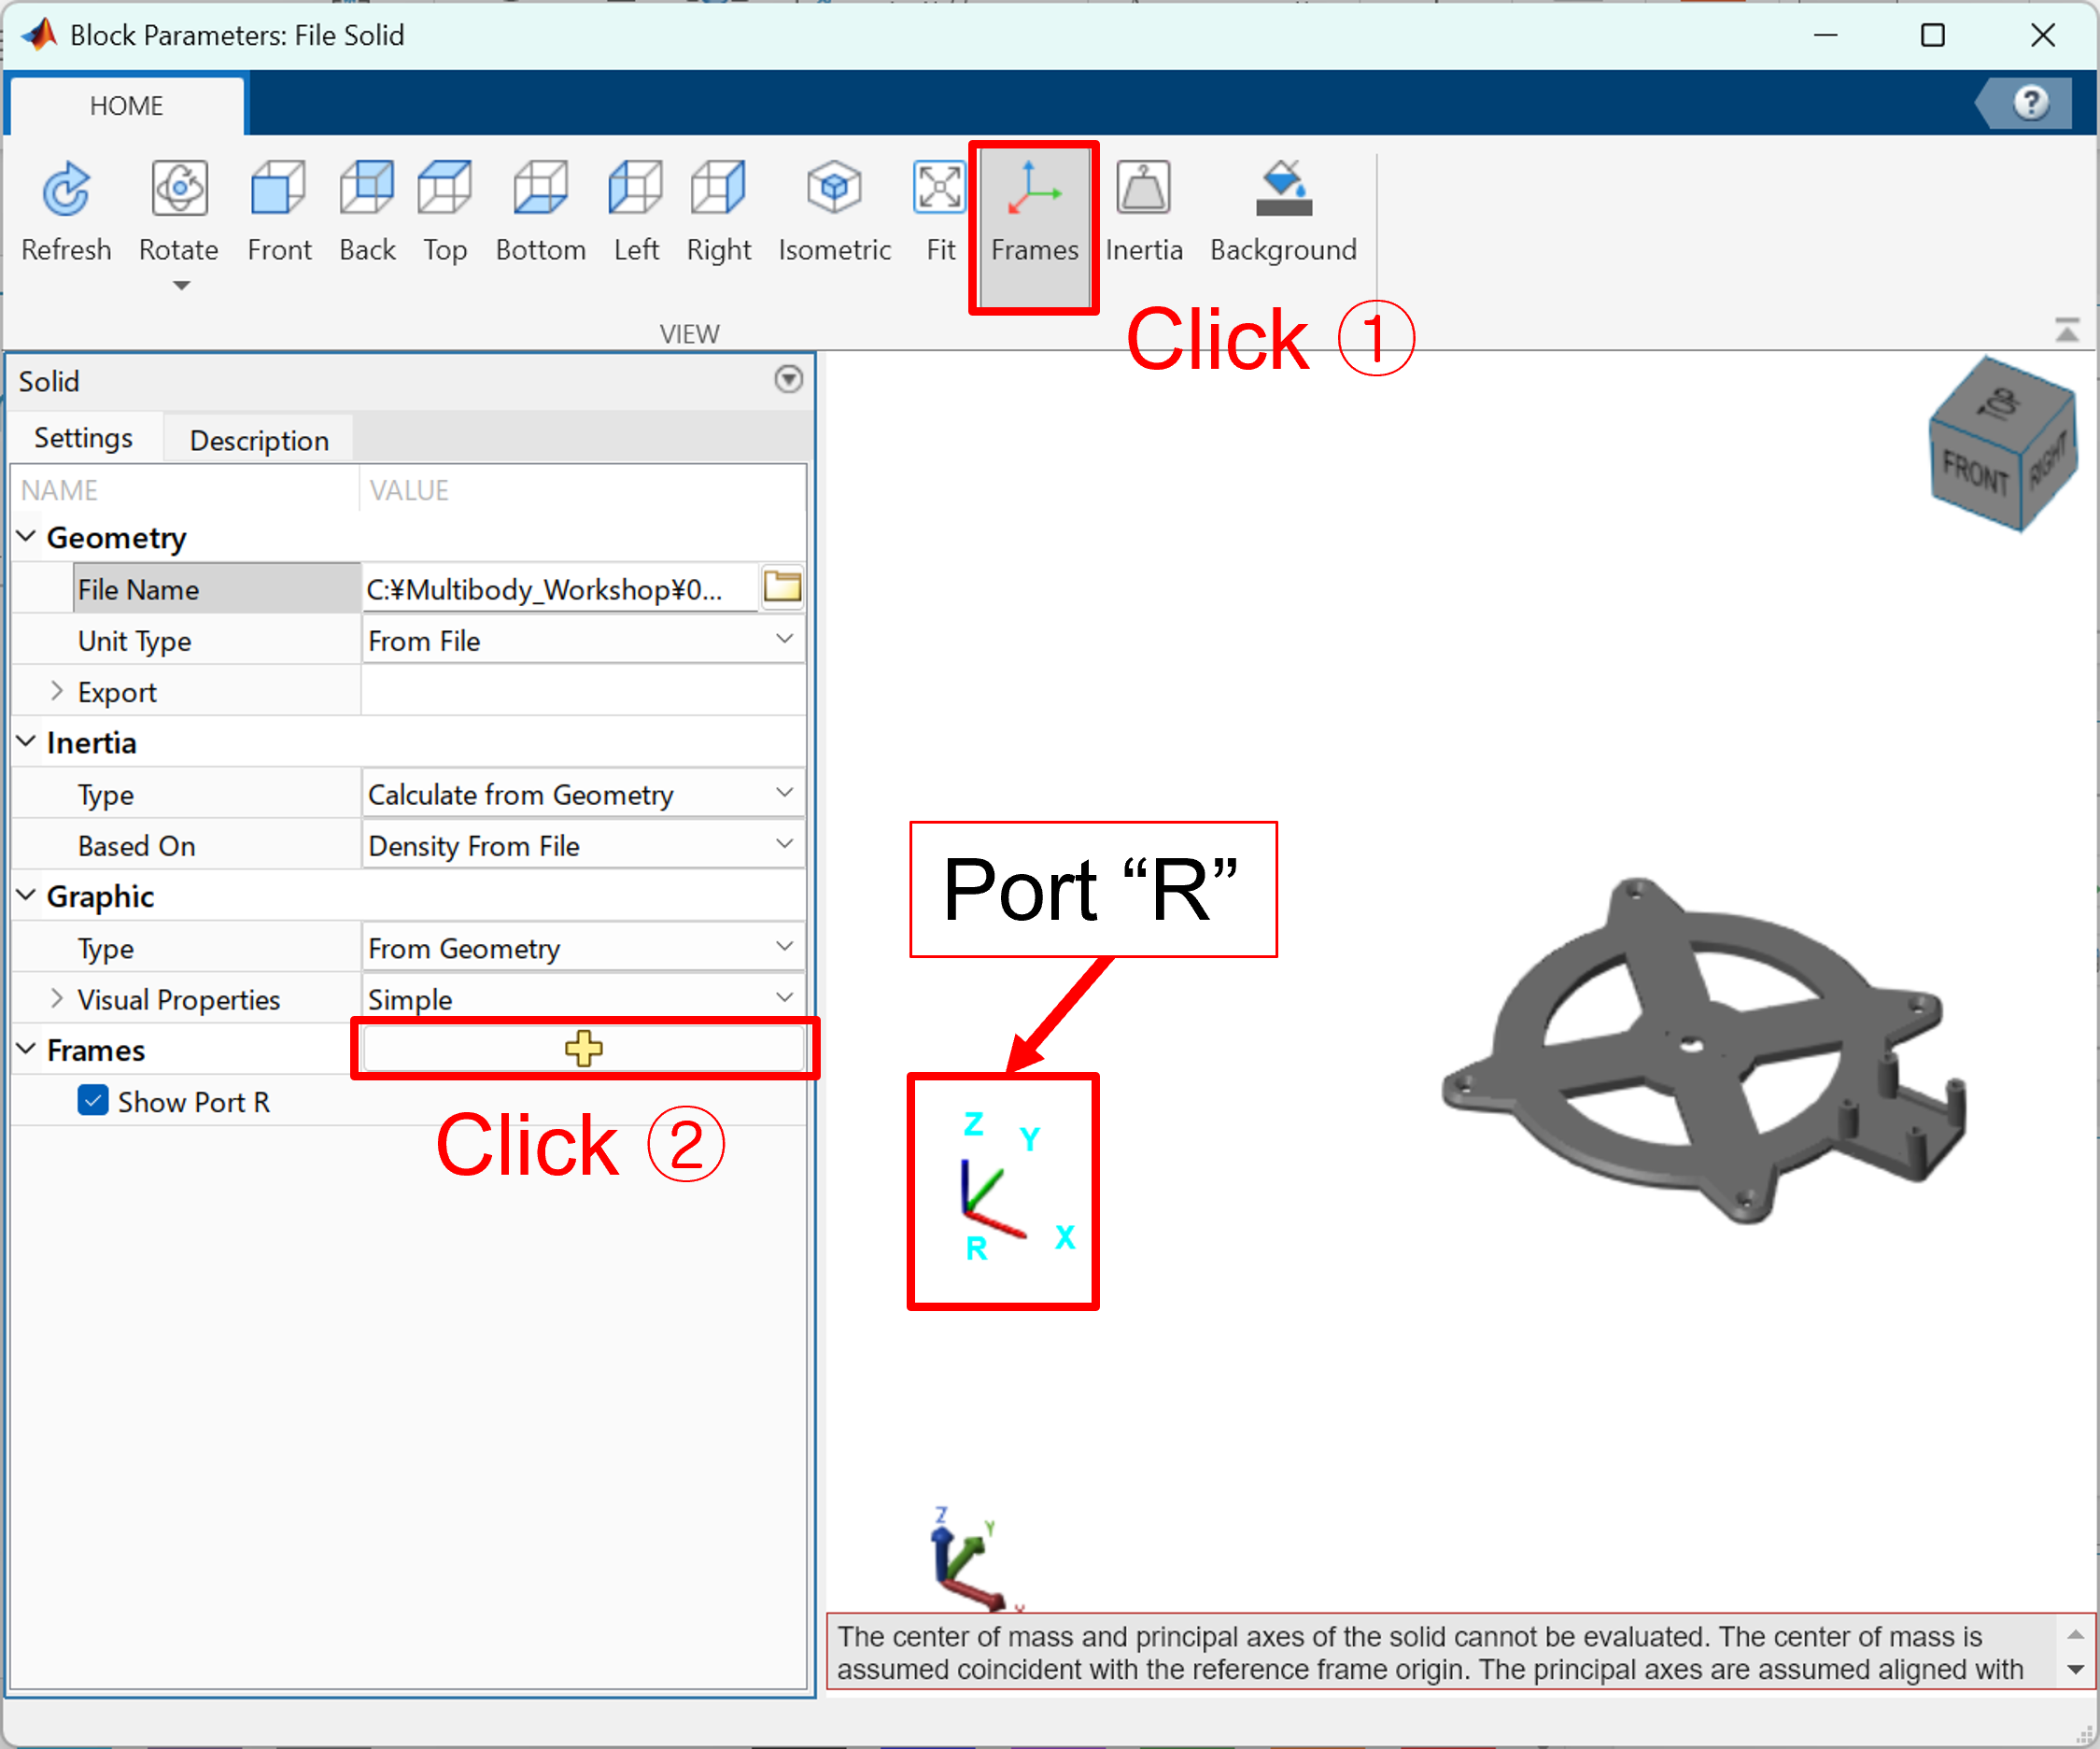Collapse the Geometry section

[28, 537]
